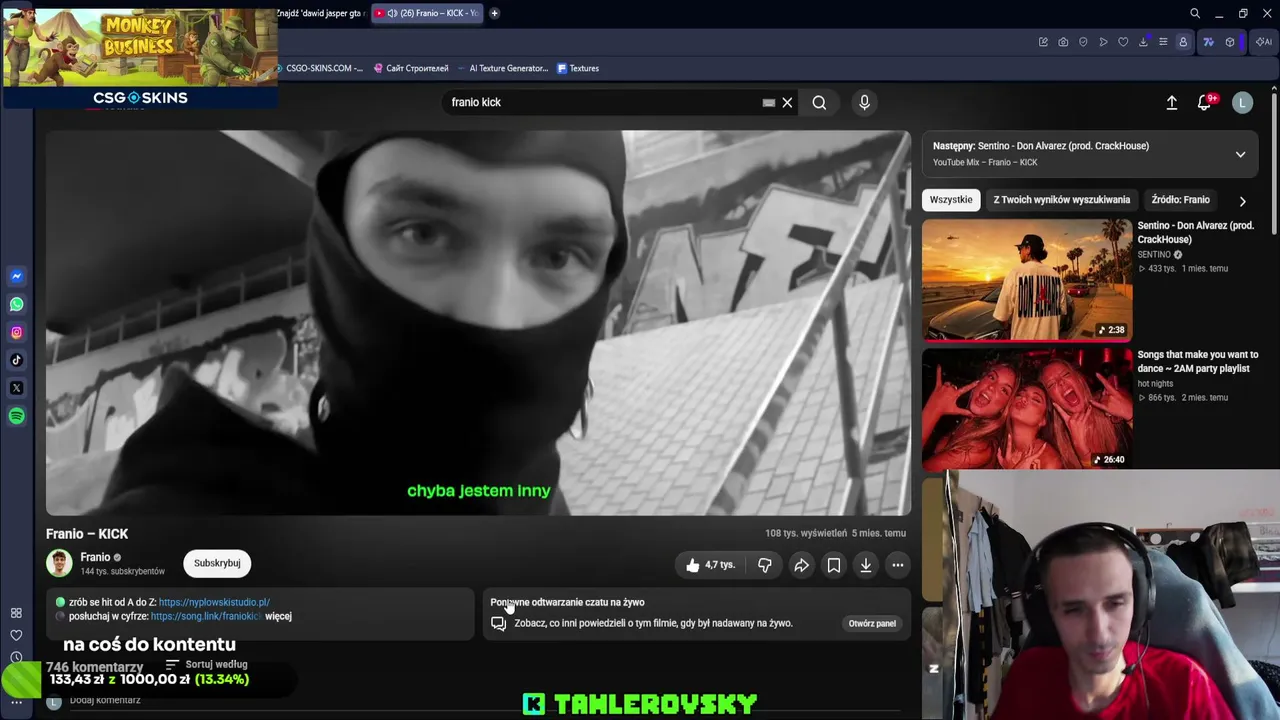Dislike the video
Image resolution: width=1280 pixels, height=720 pixels.
coord(765,565)
